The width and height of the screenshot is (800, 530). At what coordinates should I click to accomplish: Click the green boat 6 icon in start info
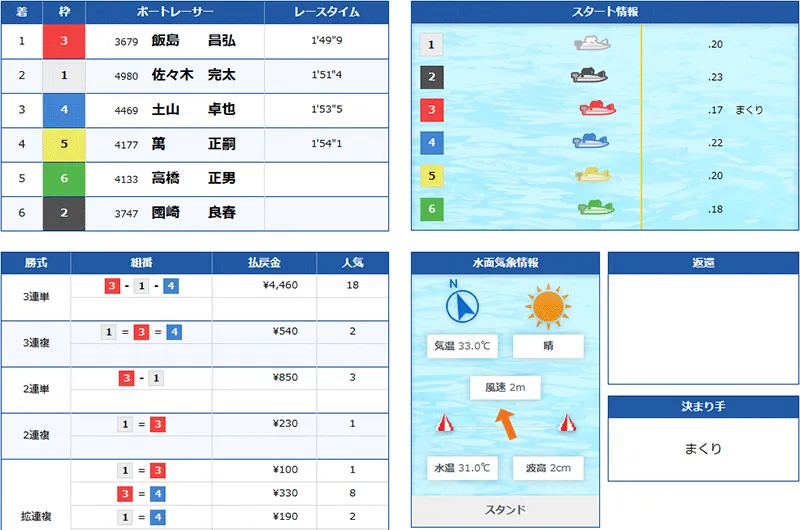click(x=596, y=207)
